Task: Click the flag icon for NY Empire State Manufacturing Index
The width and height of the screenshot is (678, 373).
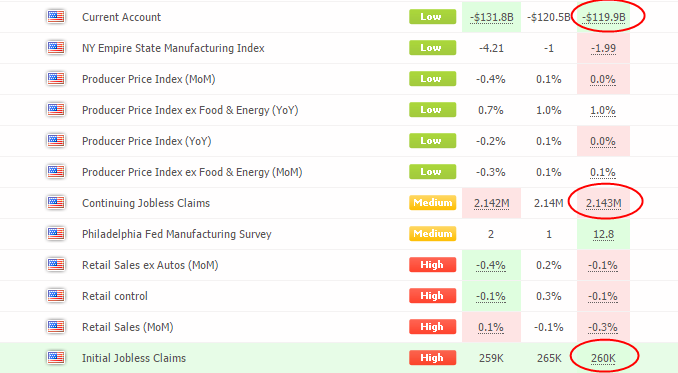Action: [x=55, y=48]
